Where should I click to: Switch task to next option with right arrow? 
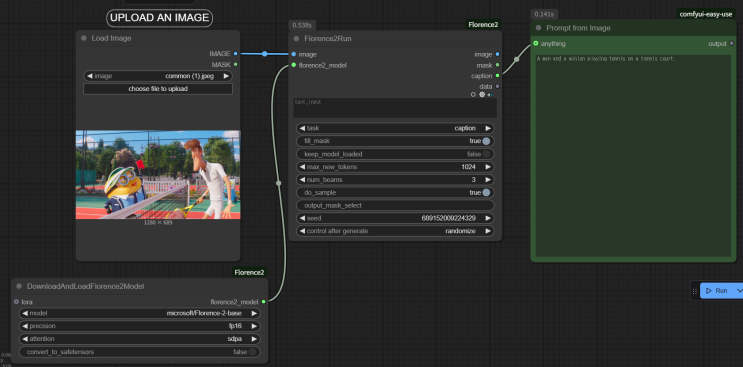coord(488,128)
